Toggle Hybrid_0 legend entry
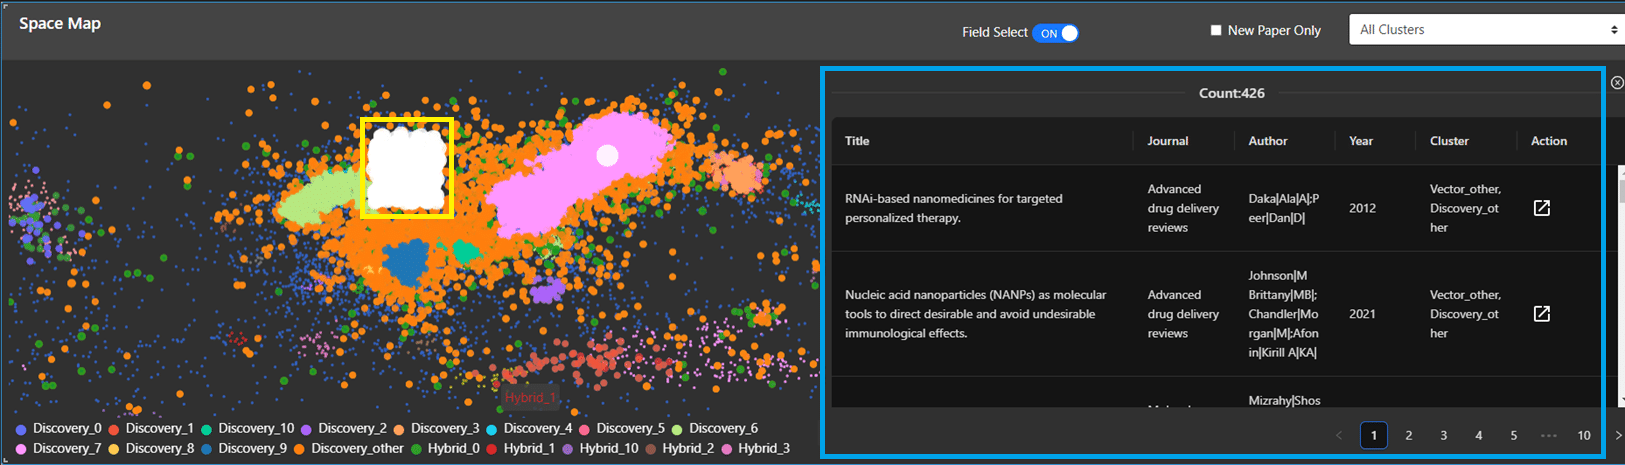This screenshot has height=465, width=1625. 445,448
